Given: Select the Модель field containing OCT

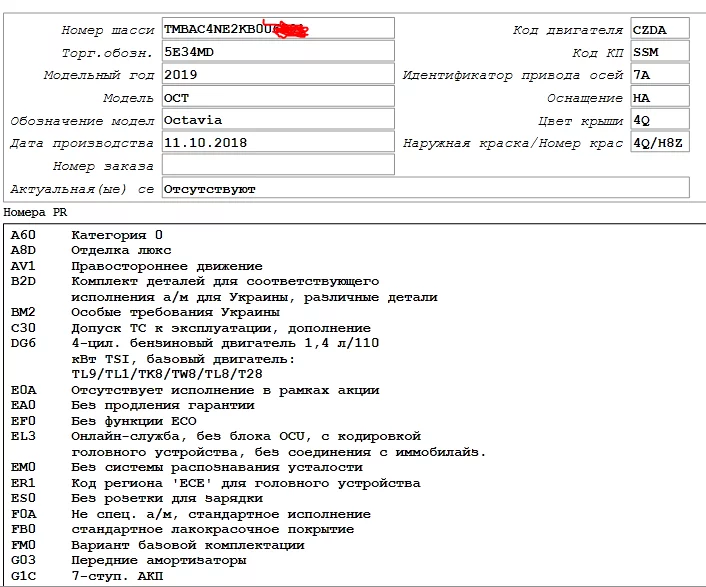Looking at the screenshot, I should (278, 96).
